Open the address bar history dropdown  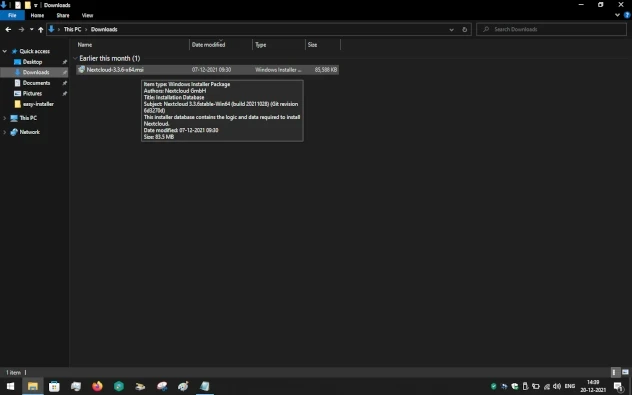[x=451, y=29]
